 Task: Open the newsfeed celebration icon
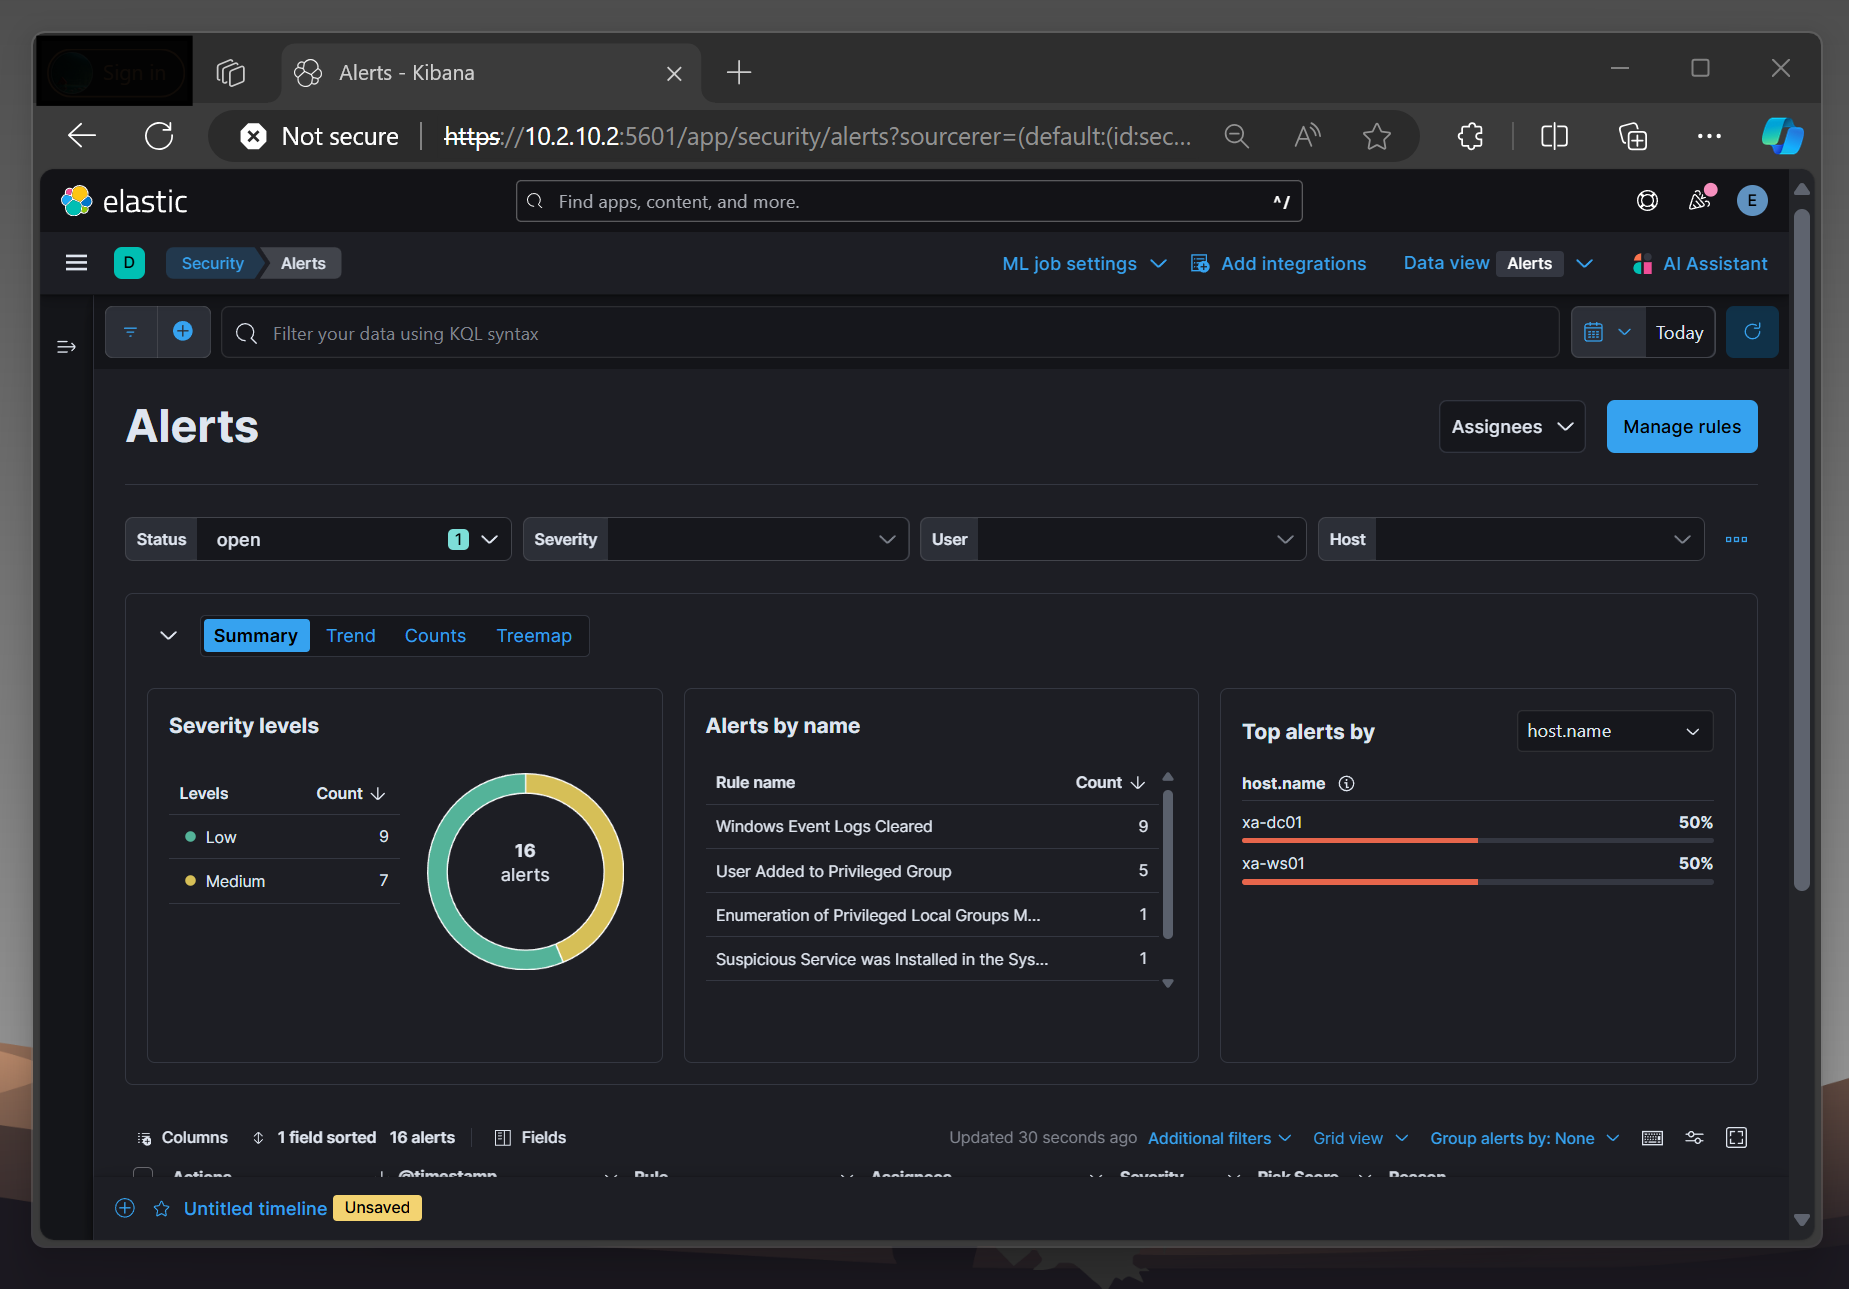pos(1700,201)
